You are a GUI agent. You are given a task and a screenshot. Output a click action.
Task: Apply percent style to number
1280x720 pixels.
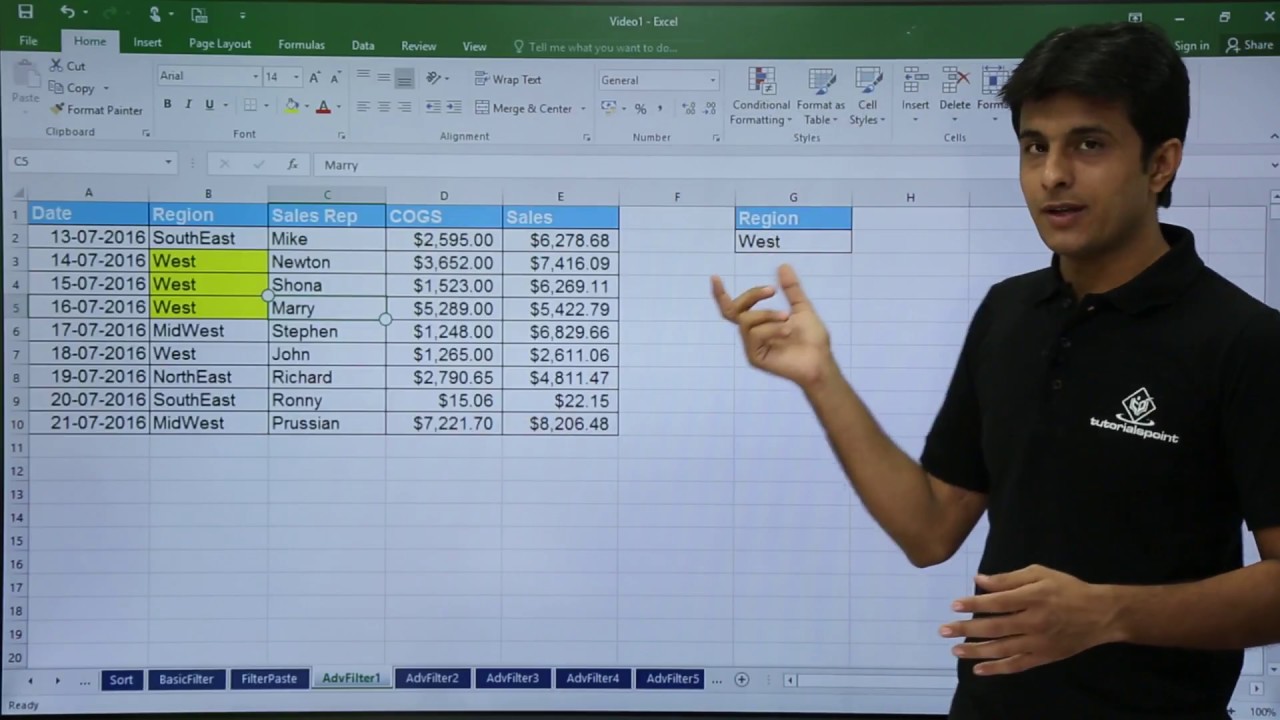pos(640,108)
